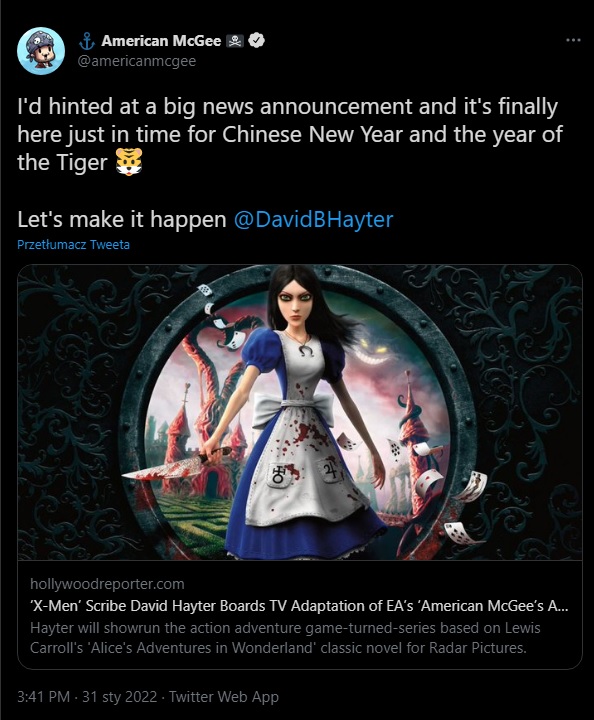Open the Twitter Web App source link

[224, 697]
